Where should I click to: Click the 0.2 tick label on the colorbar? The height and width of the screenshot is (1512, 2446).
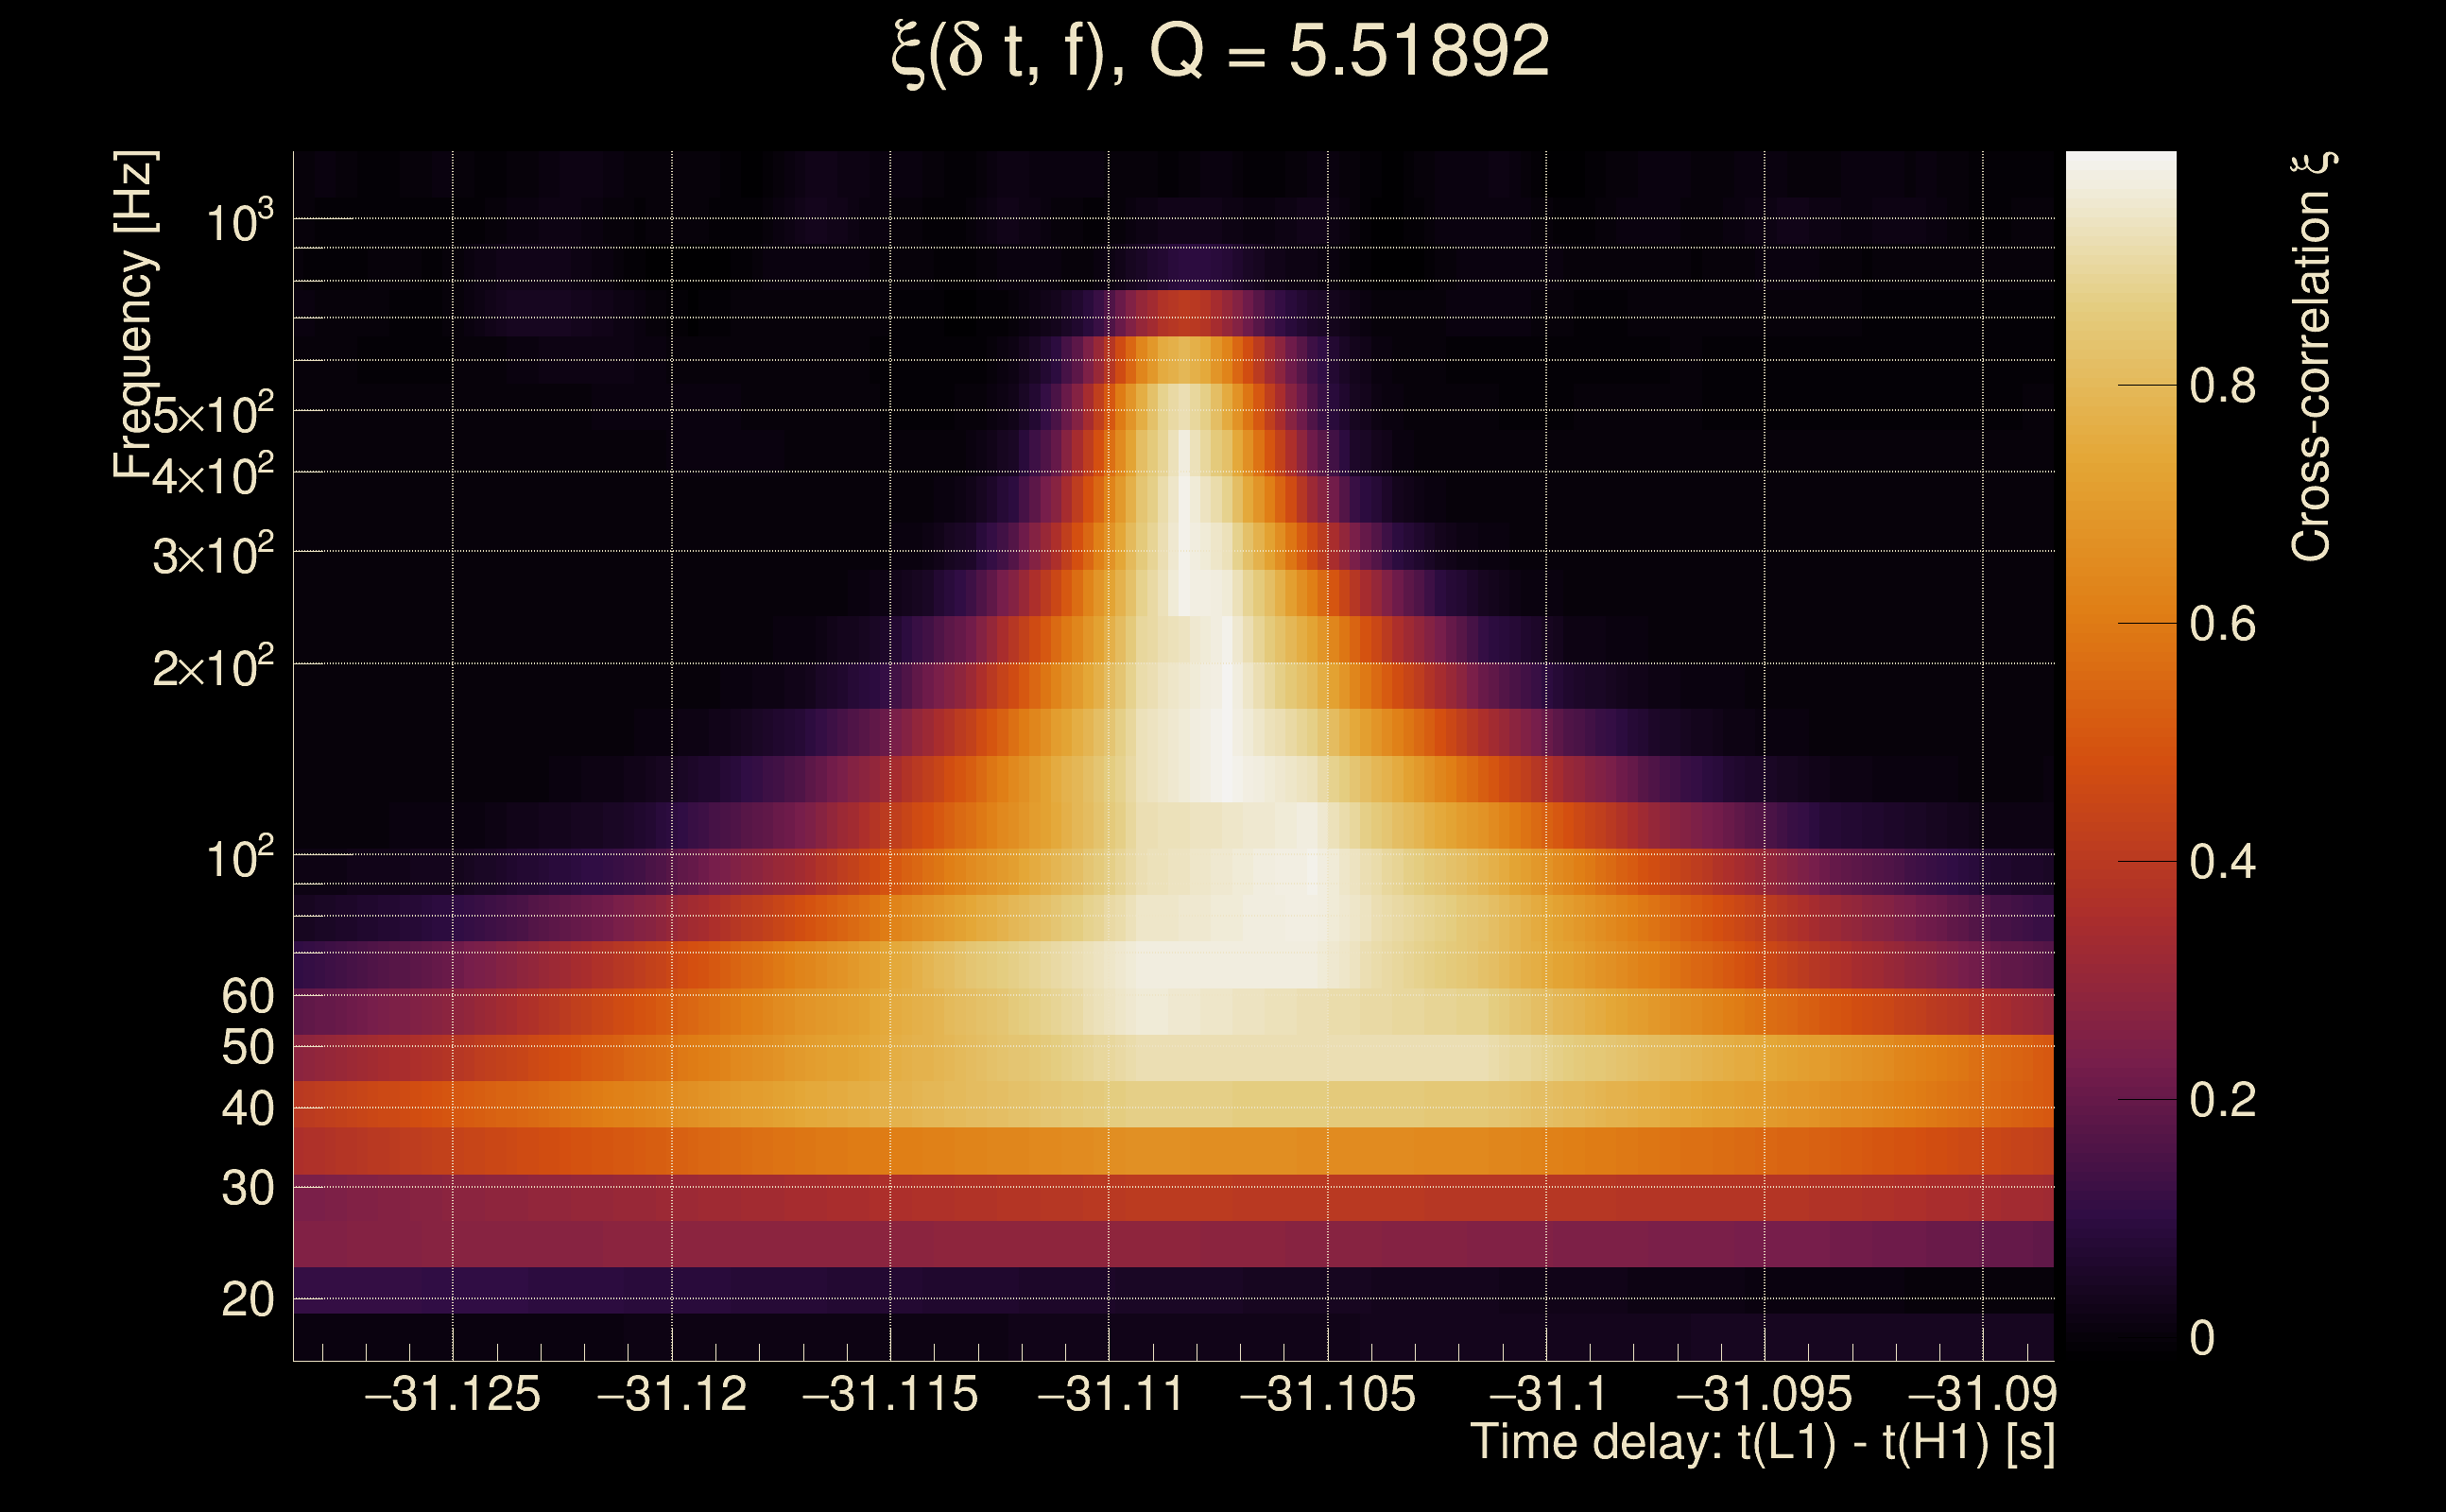coord(2221,1101)
